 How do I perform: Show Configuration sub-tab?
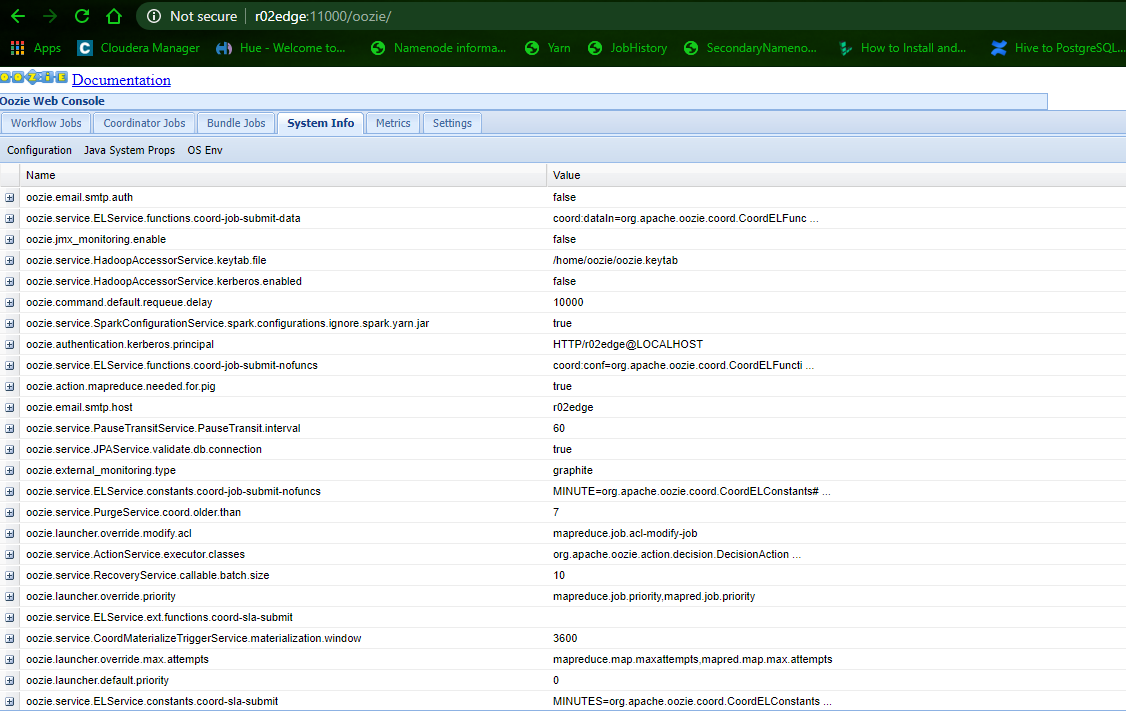coord(39,150)
